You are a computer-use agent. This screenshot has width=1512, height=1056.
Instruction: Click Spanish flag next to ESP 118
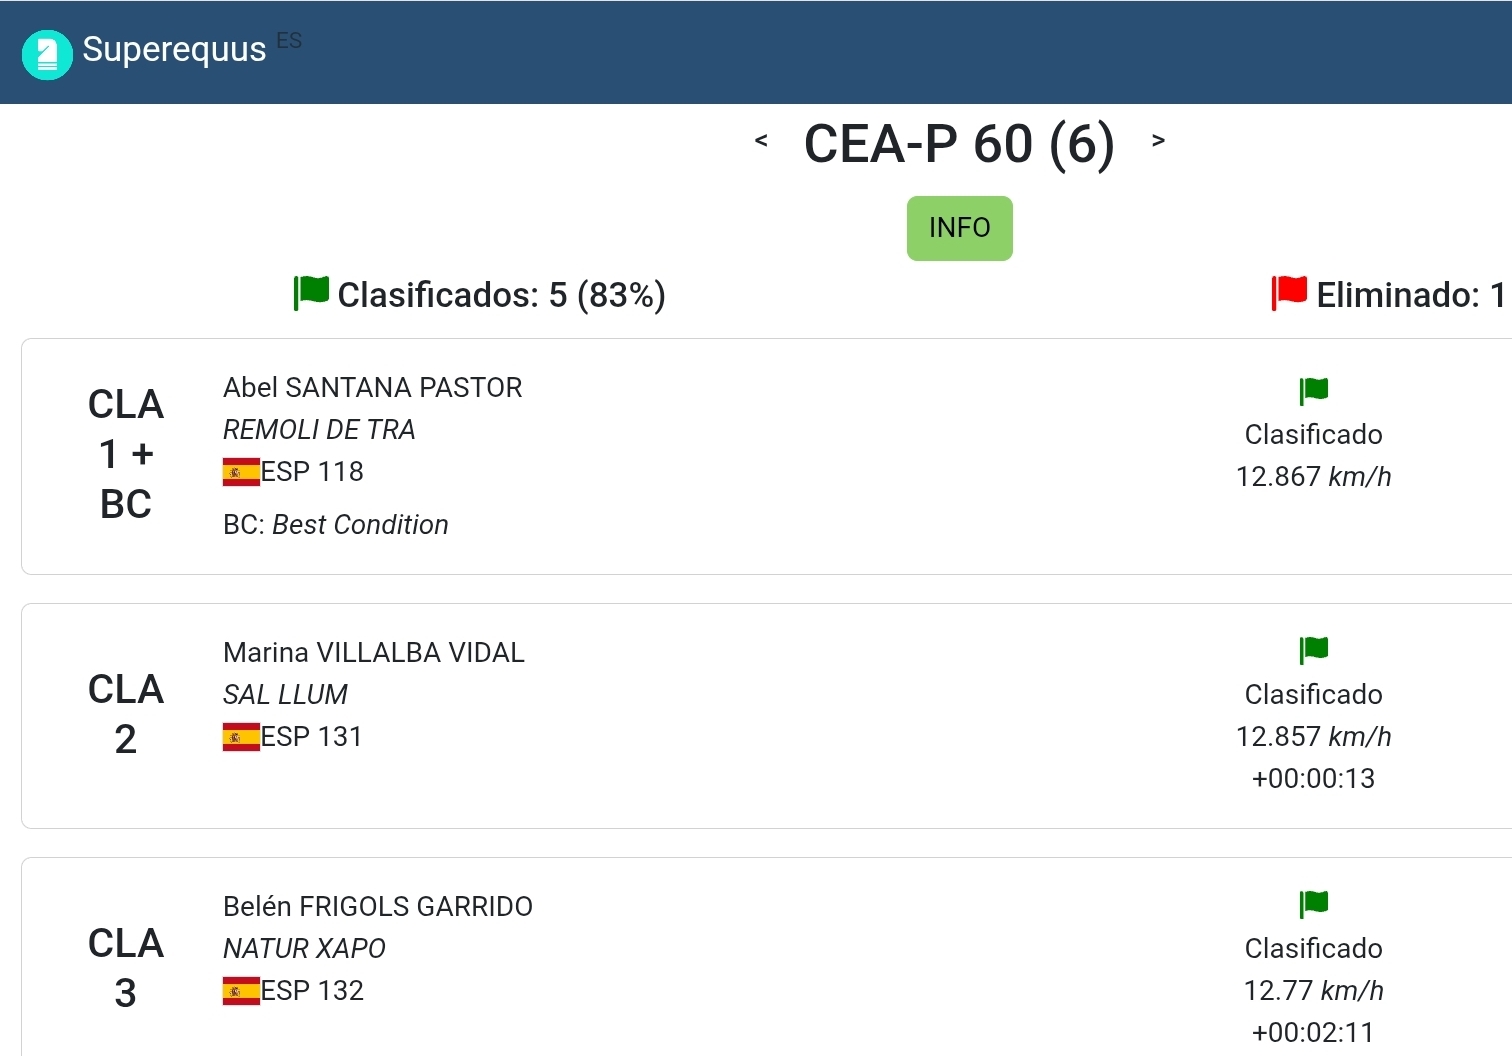[x=241, y=472]
